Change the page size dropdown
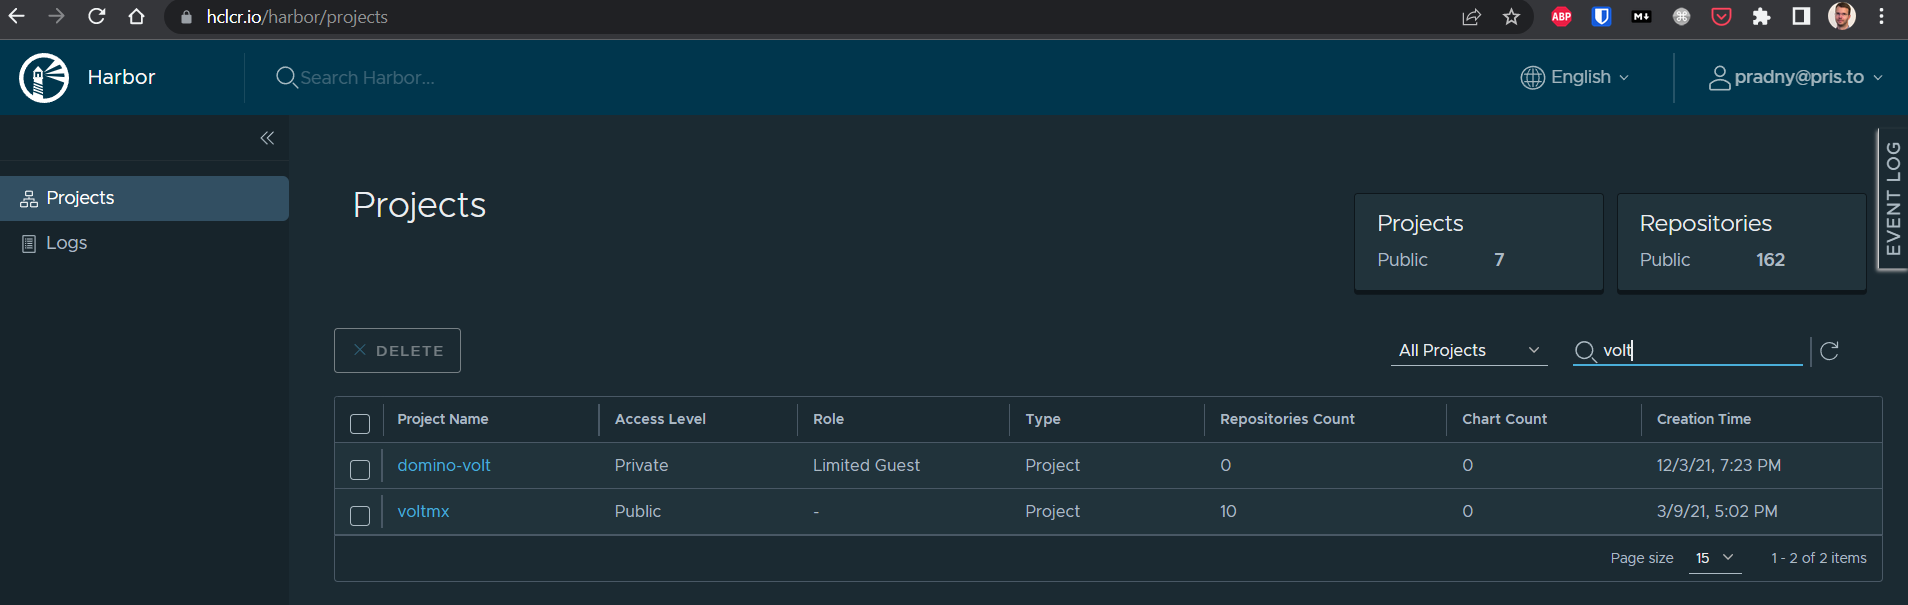 point(1714,558)
